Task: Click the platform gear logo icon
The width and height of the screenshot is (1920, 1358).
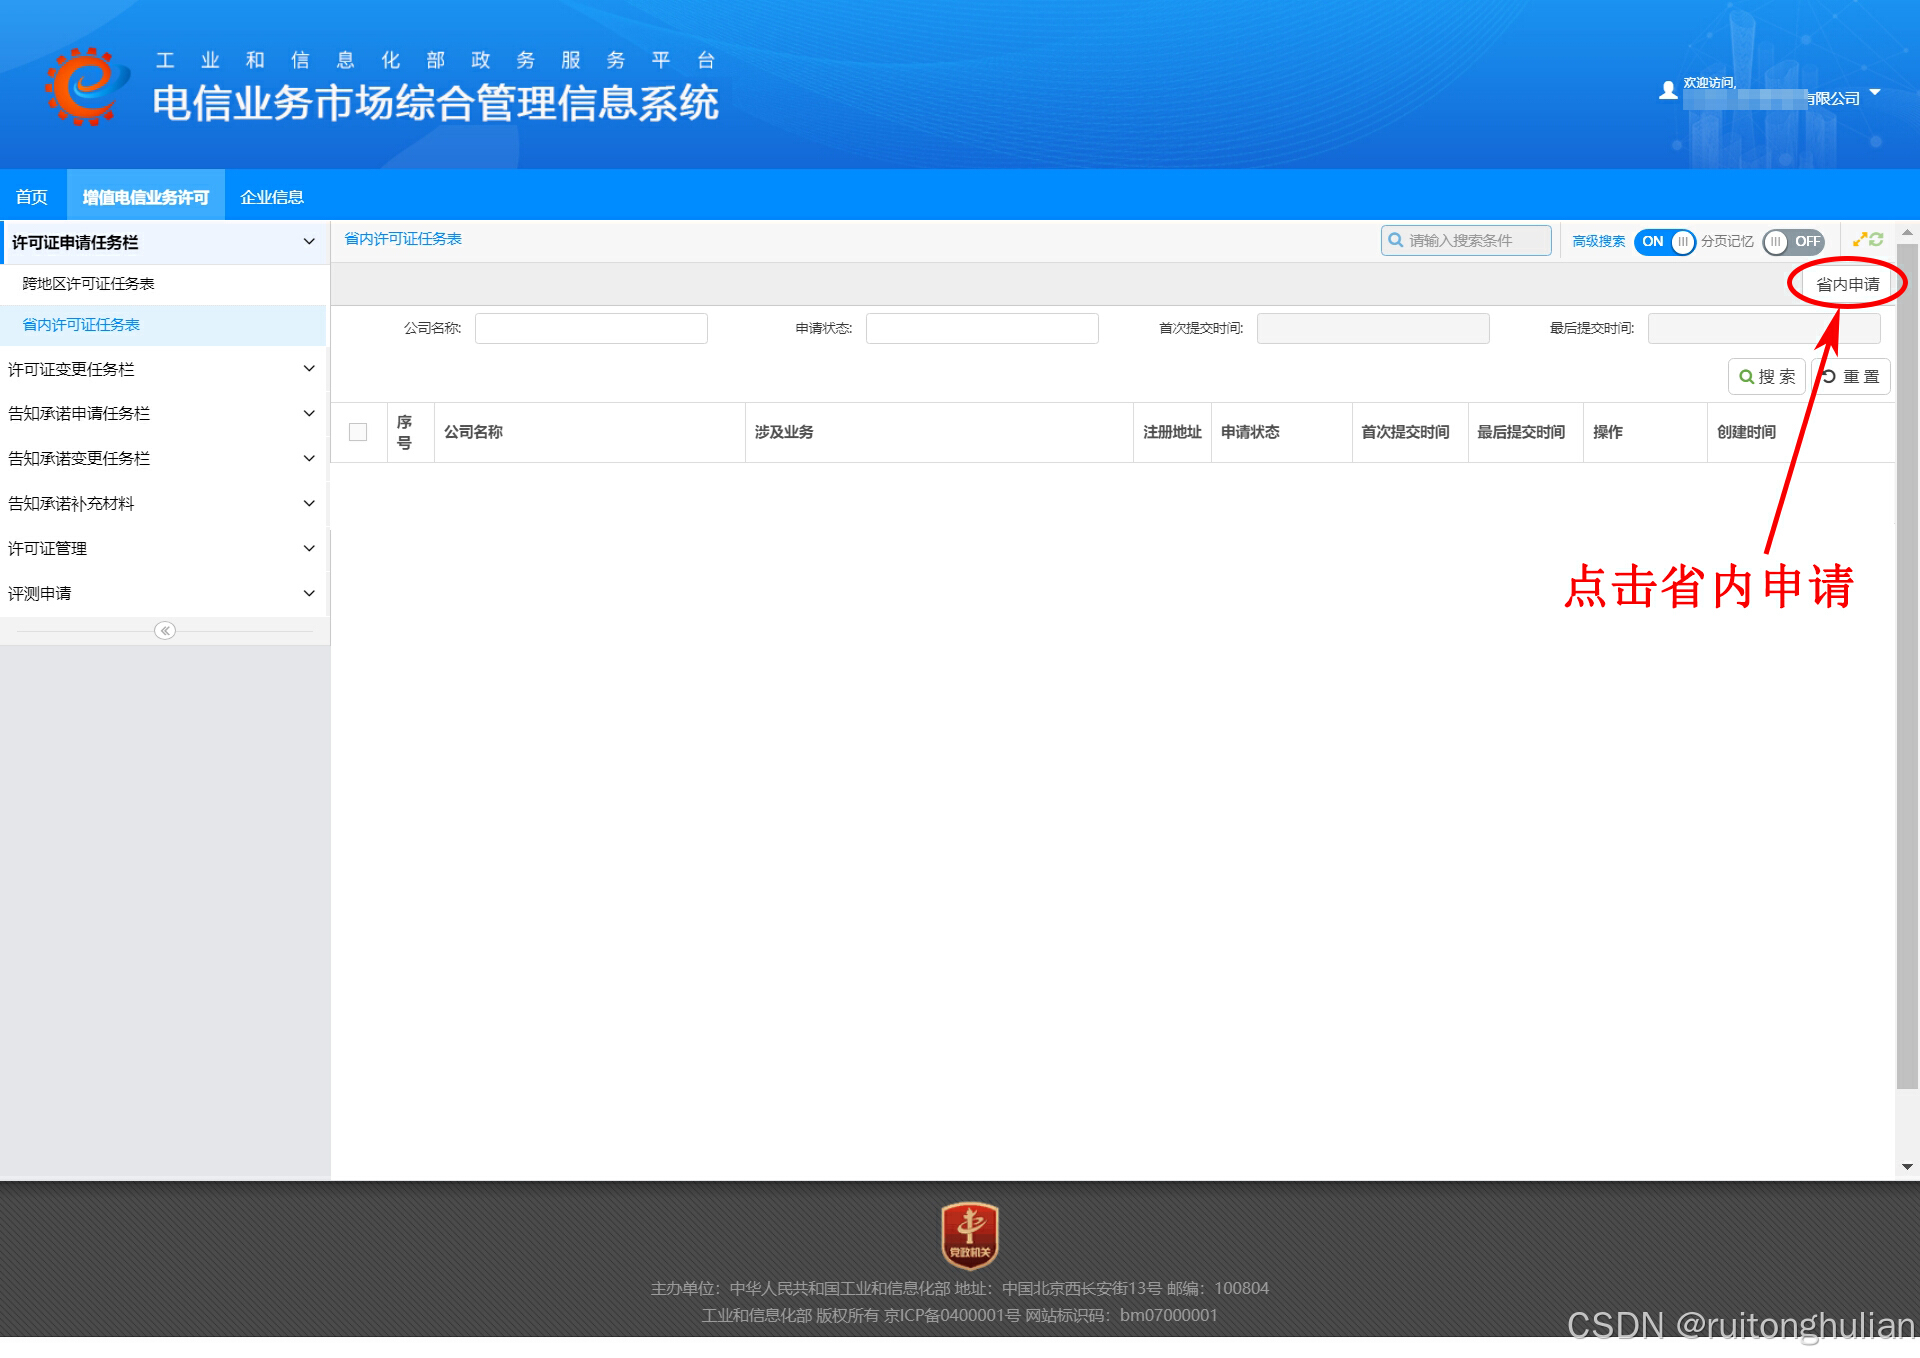Action: 84,87
